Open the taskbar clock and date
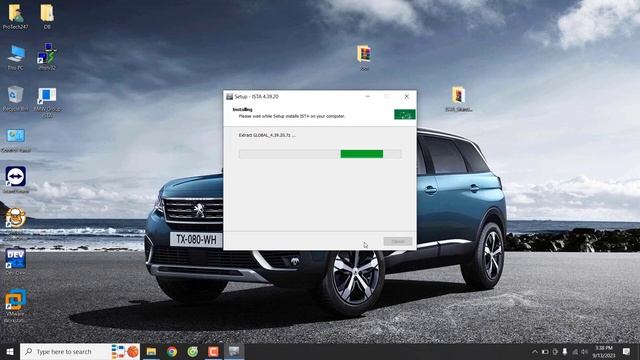This screenshot has height=360, width=640. tap(604, 351)
